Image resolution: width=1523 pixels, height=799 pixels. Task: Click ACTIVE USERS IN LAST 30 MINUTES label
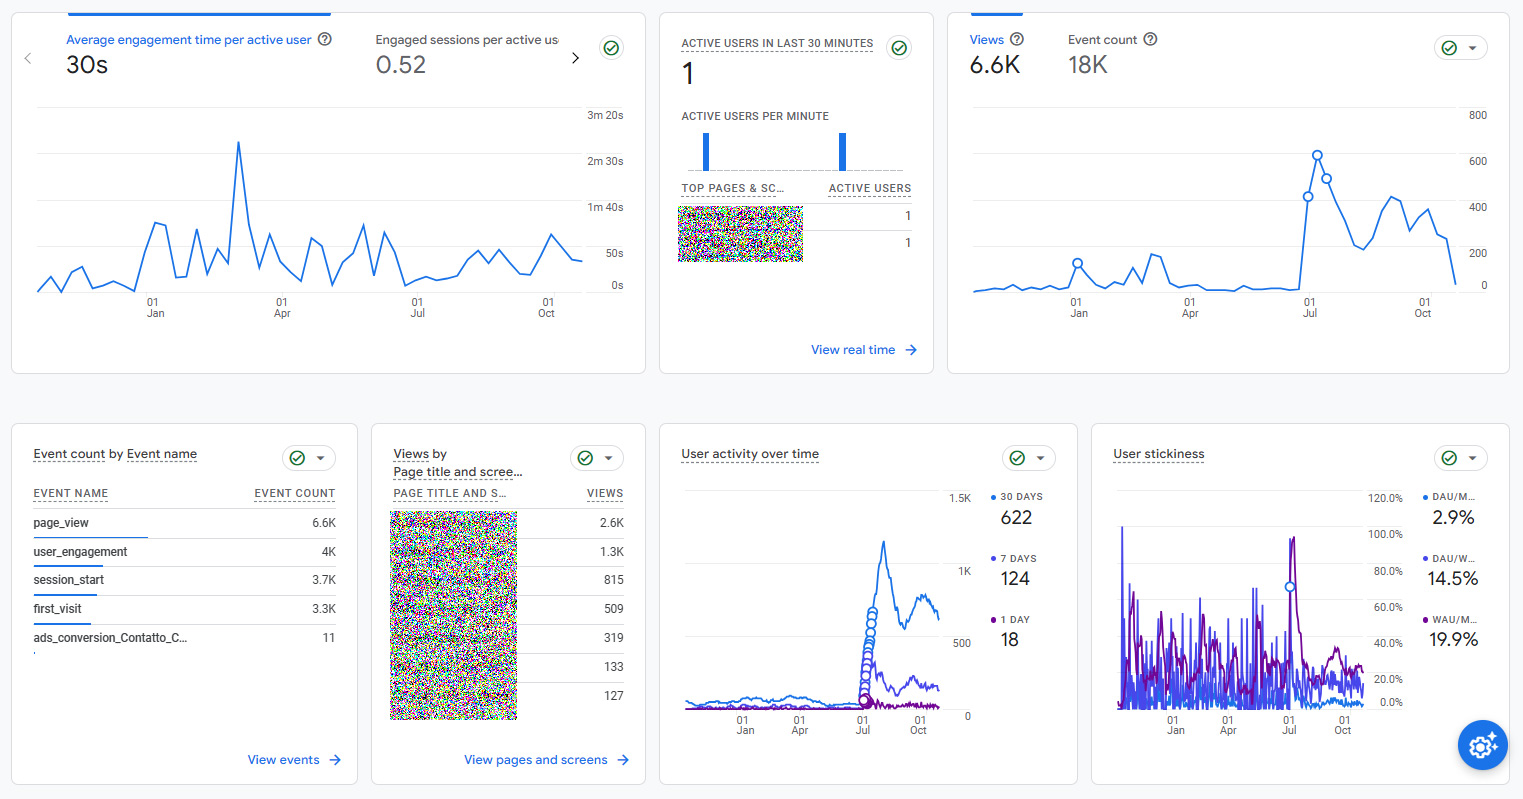pos(777,43)
